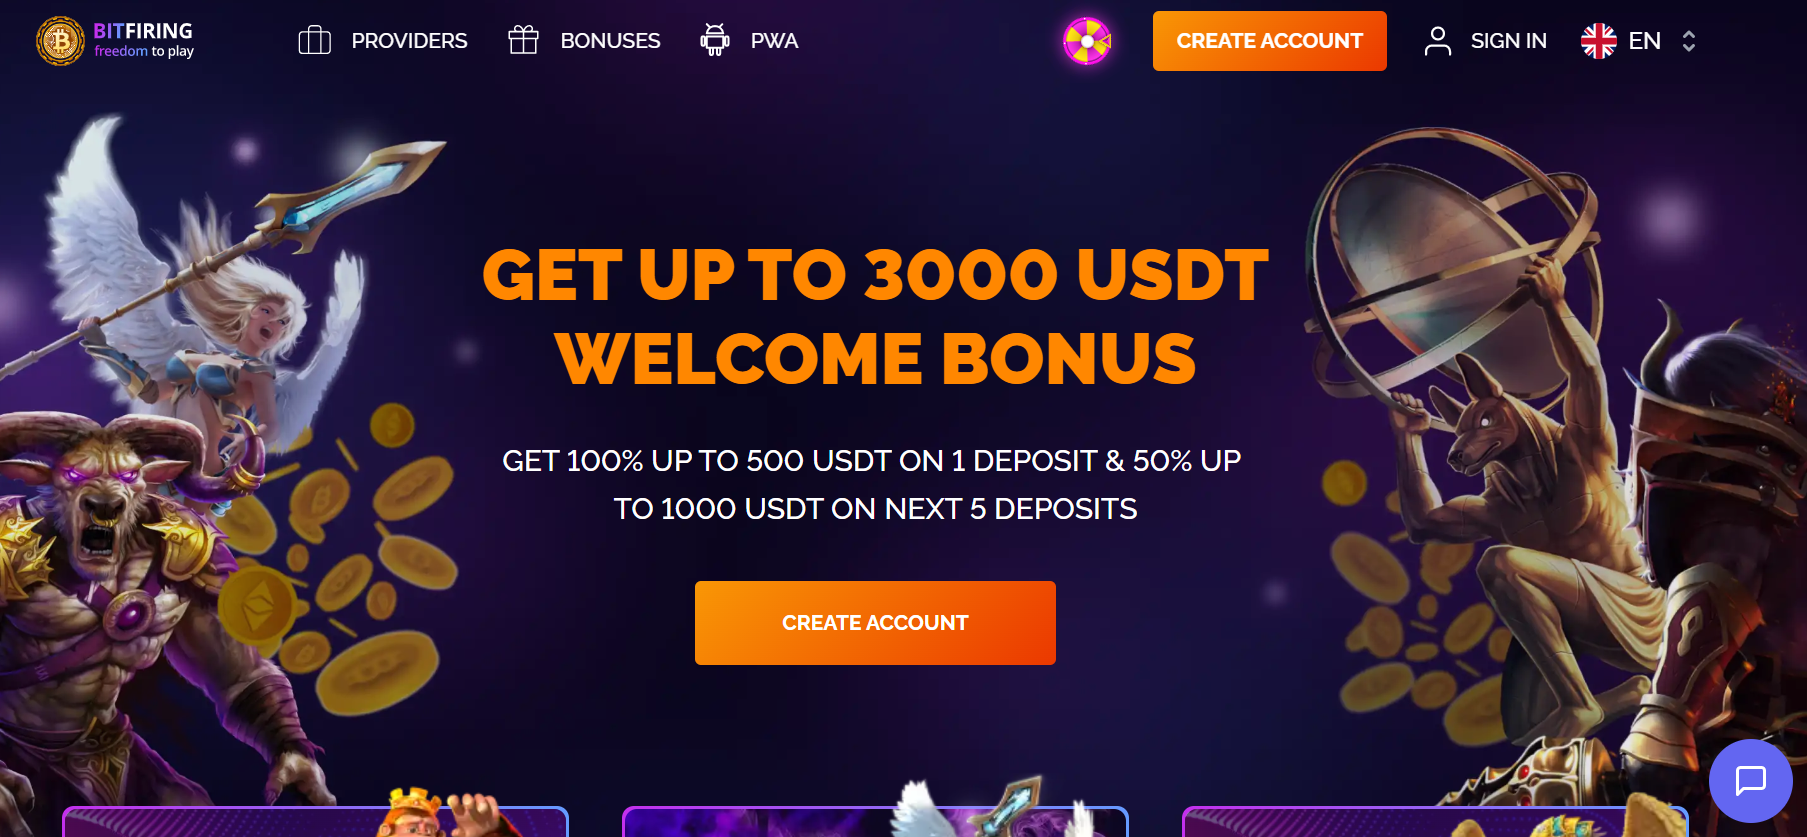The width and height of the screenshot is (1807, 837).
Task: Open the right game card thumbnail
Action: click(1435, 820)
